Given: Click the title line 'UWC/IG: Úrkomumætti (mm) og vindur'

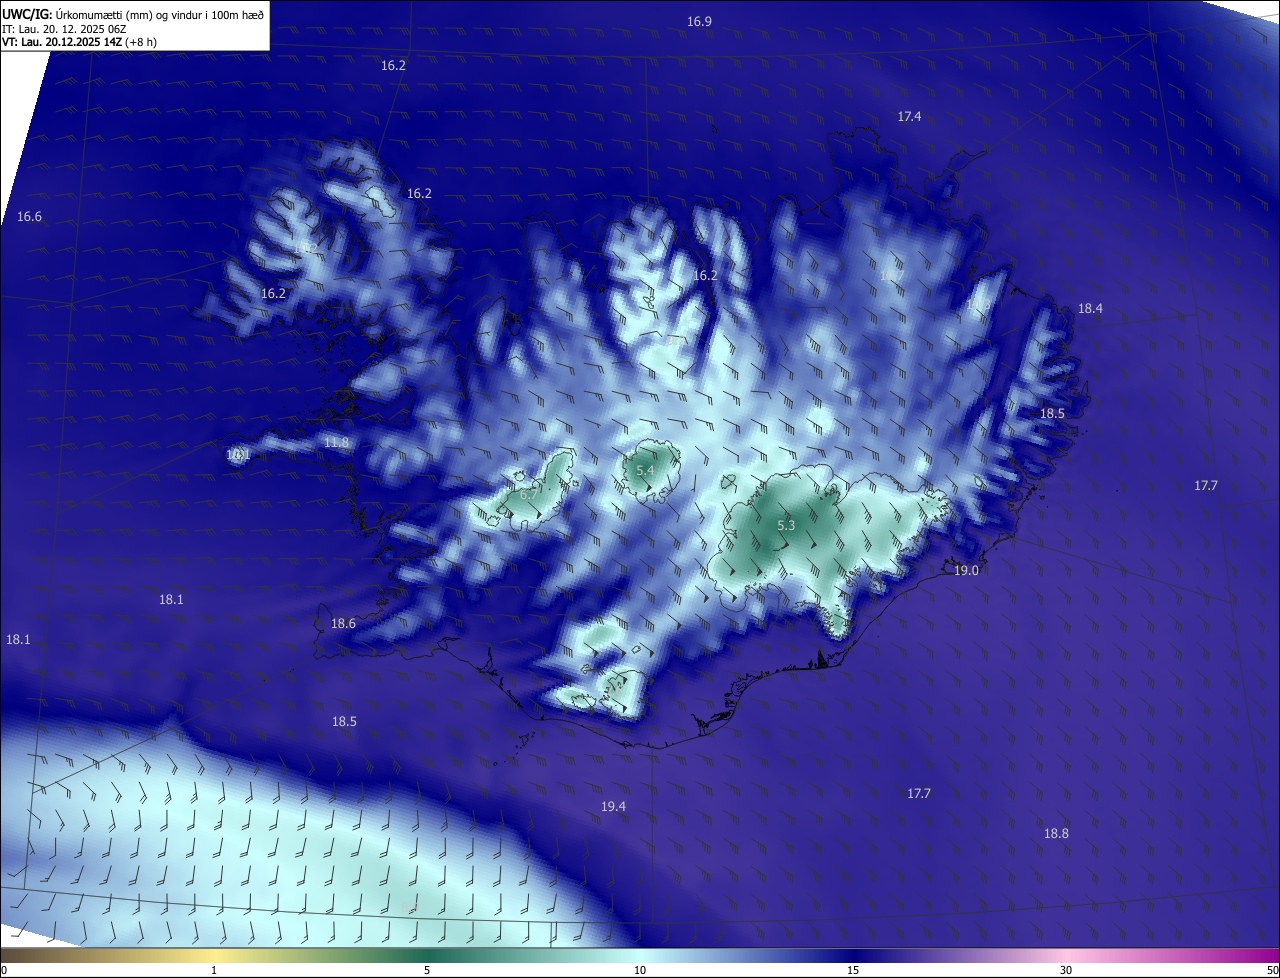Looking at the screenshot, I should pos(133,14).
